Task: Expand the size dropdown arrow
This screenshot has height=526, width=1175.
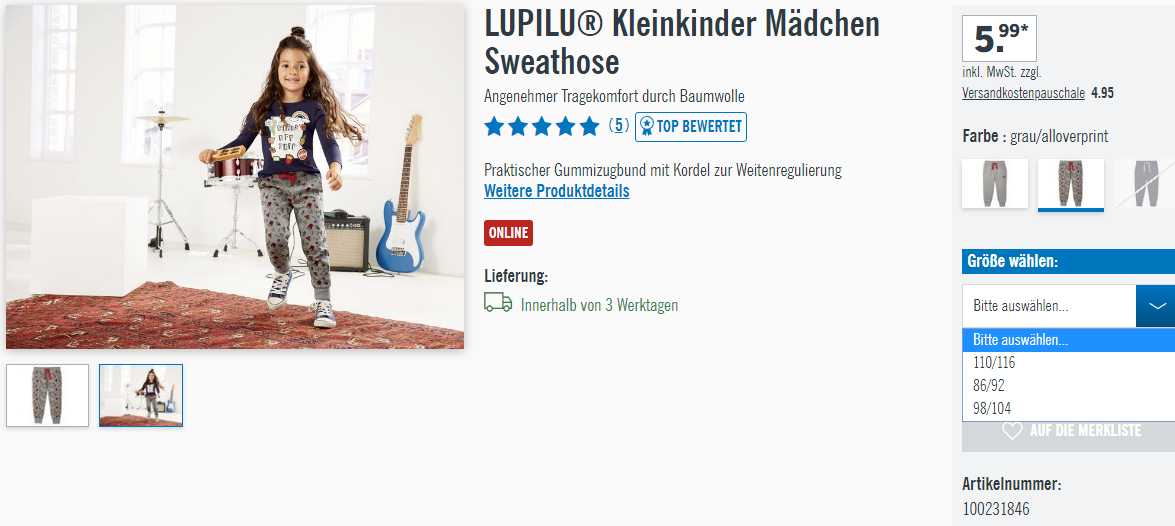Action: click(x=1157, y=306)
